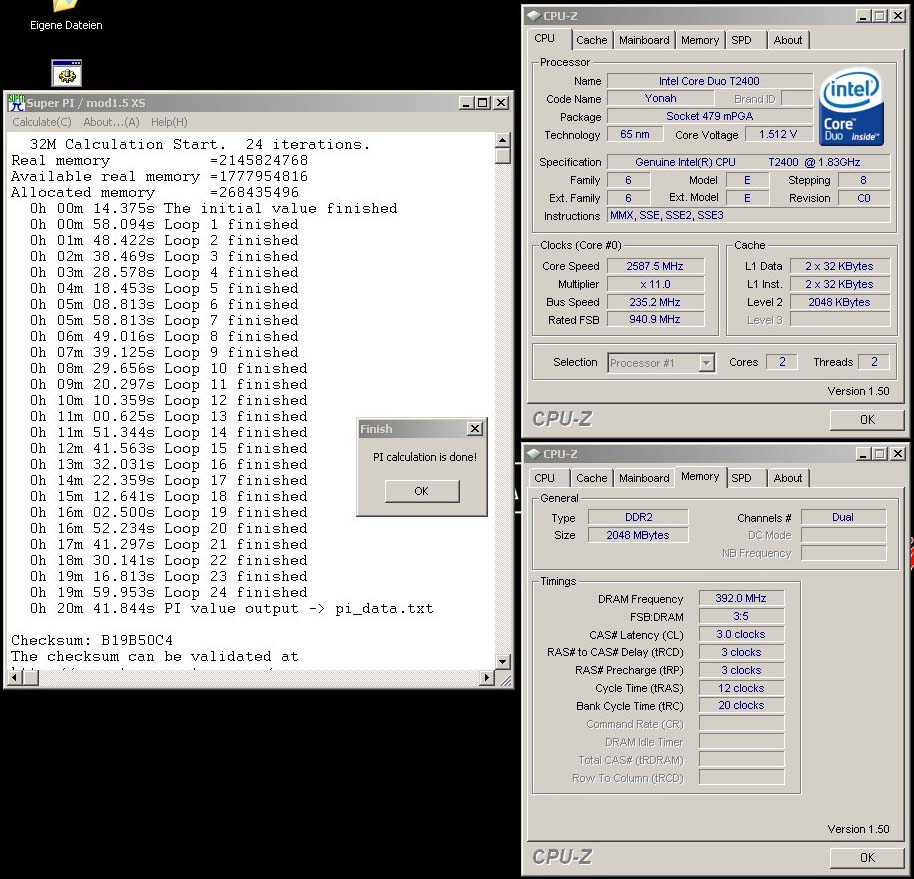Click the processor name Intel Core Duo T2400

(709, 81)
